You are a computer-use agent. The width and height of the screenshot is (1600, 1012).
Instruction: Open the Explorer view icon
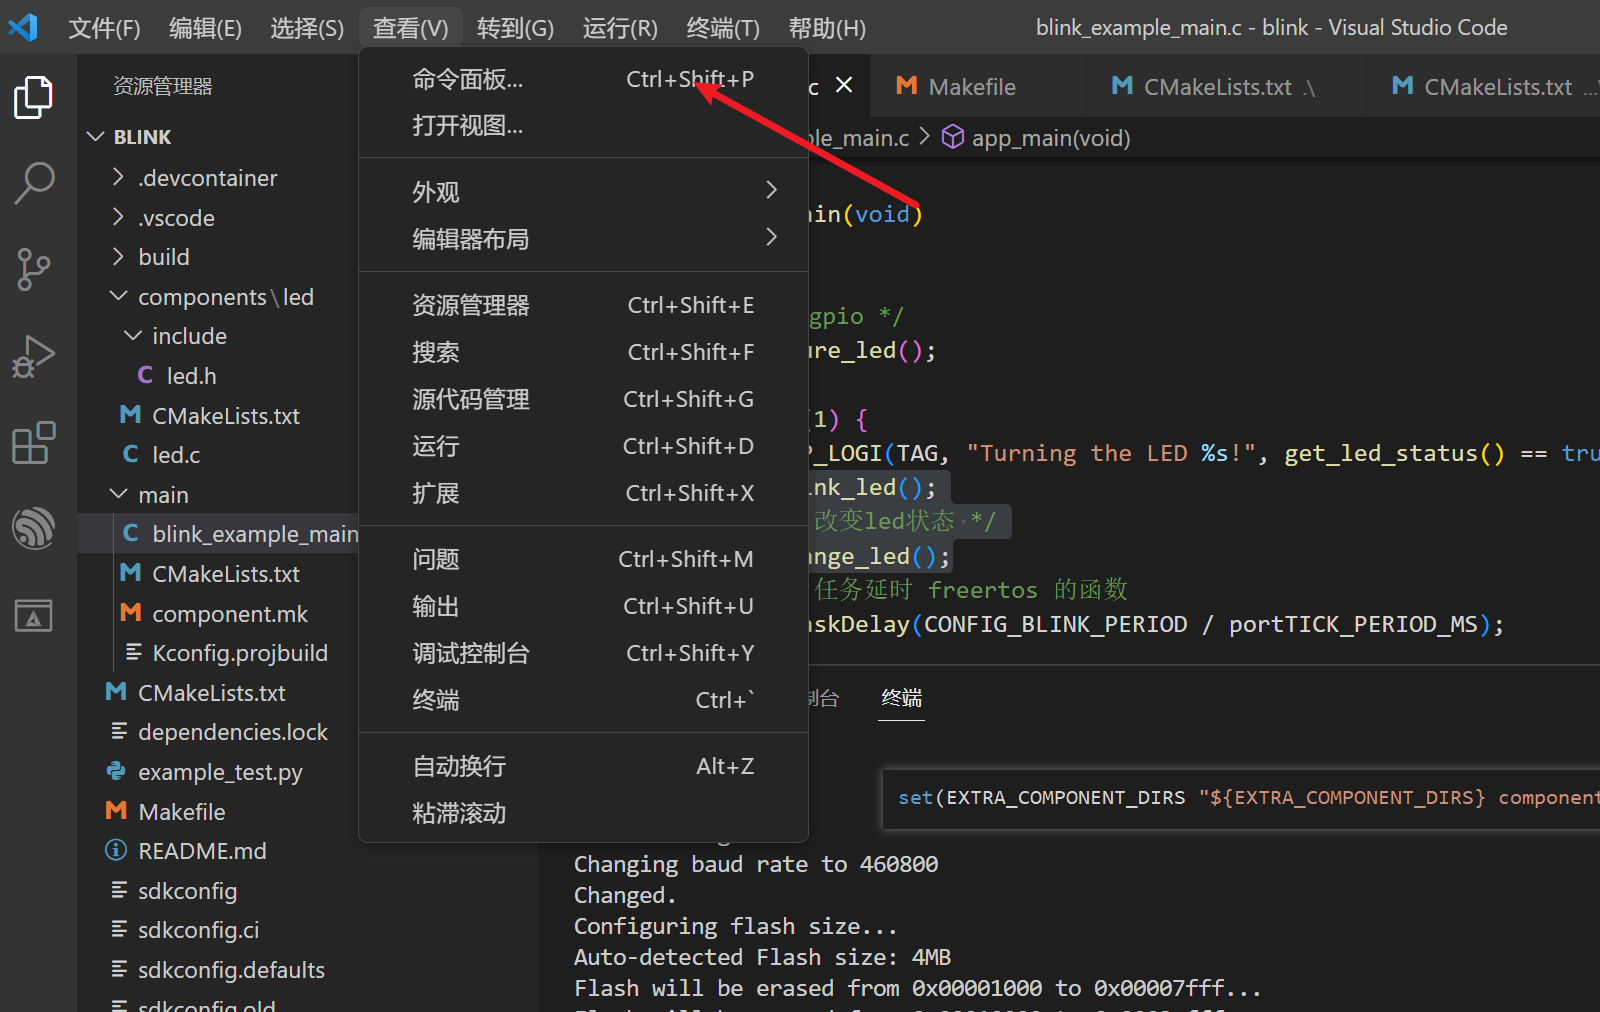[x=35, y=97]
